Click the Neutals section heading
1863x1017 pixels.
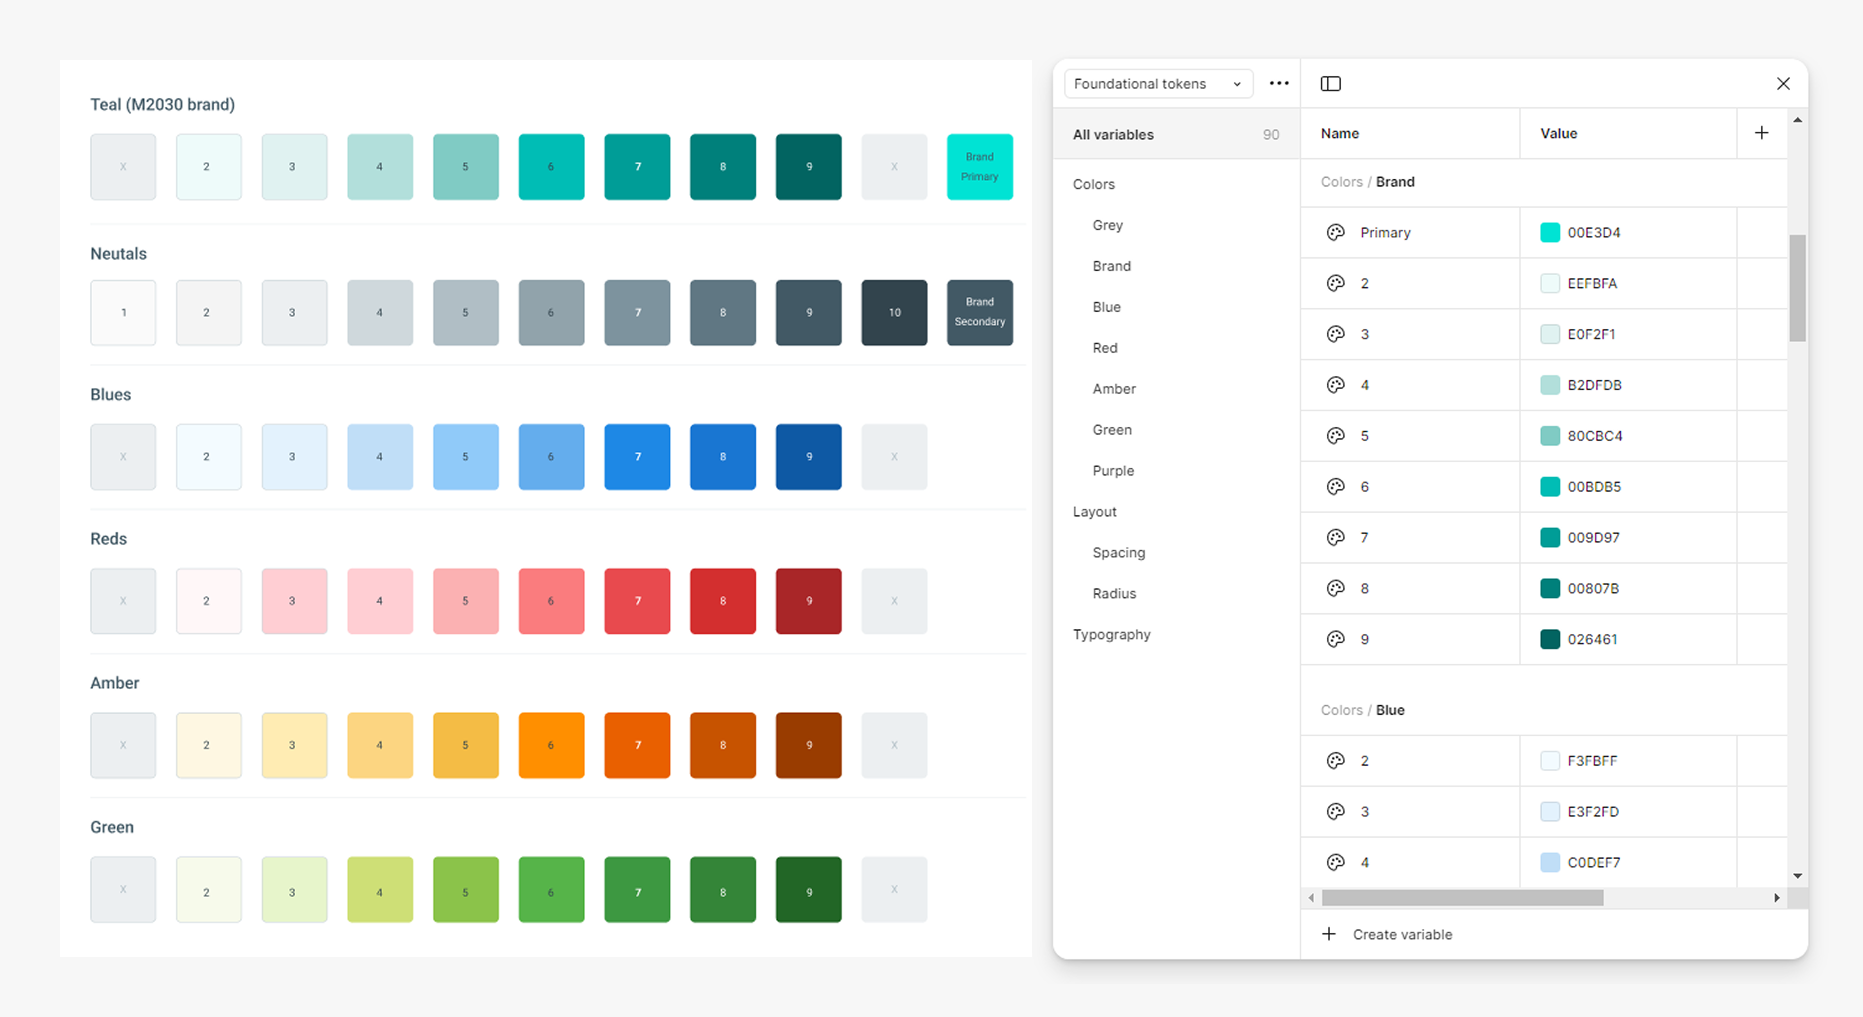pos(118,254)
